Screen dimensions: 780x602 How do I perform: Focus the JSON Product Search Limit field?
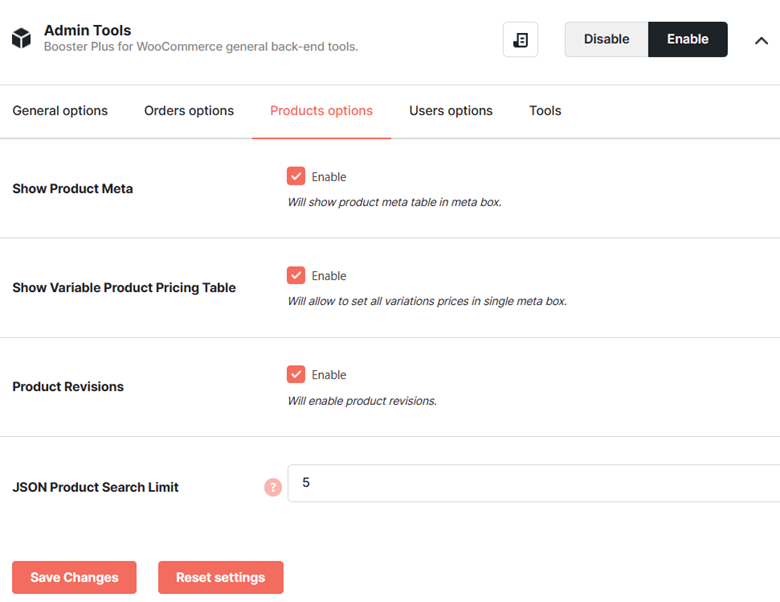(534, 483)
